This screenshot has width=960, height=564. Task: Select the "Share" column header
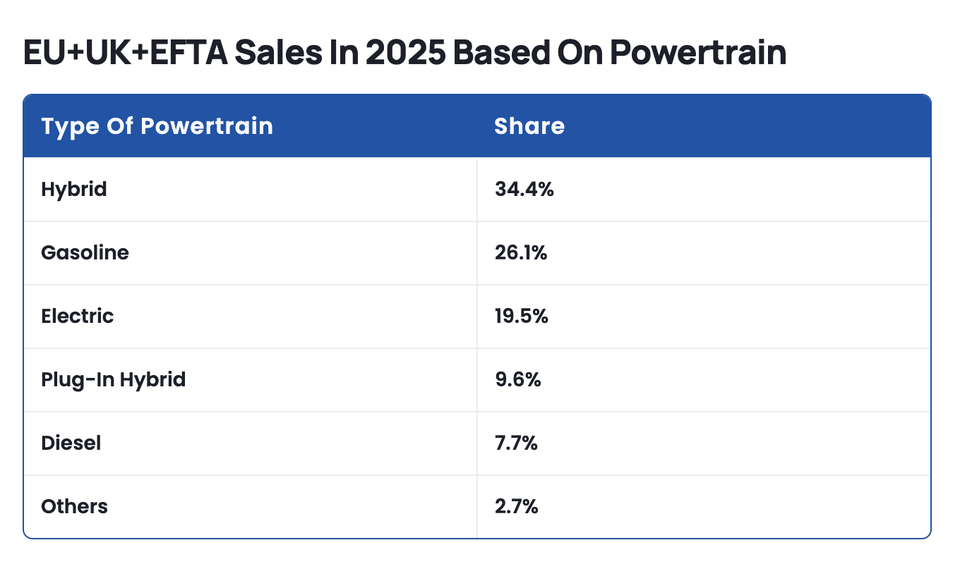point(529,126)
